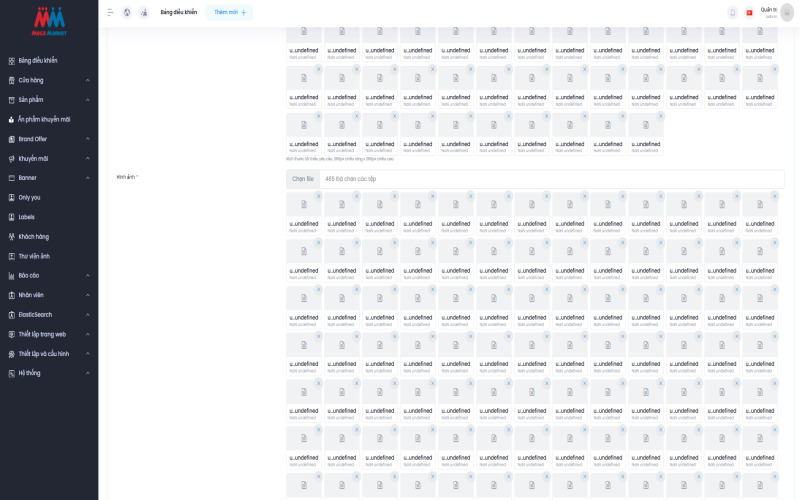The image size is (800, 500).
Task: Expand the Báo cáo sidebar section
Action: pos(87,275)
